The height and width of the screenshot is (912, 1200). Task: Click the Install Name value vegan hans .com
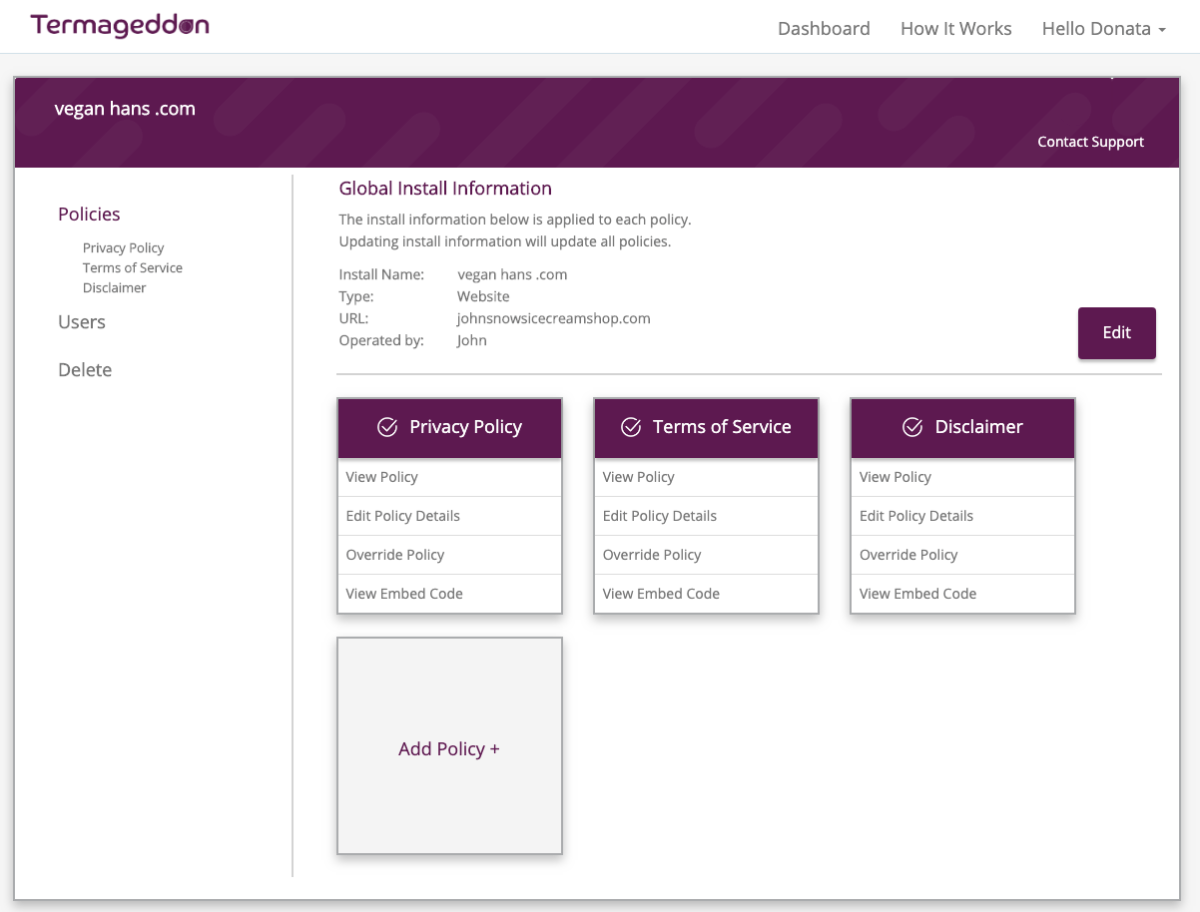(512, 275)
